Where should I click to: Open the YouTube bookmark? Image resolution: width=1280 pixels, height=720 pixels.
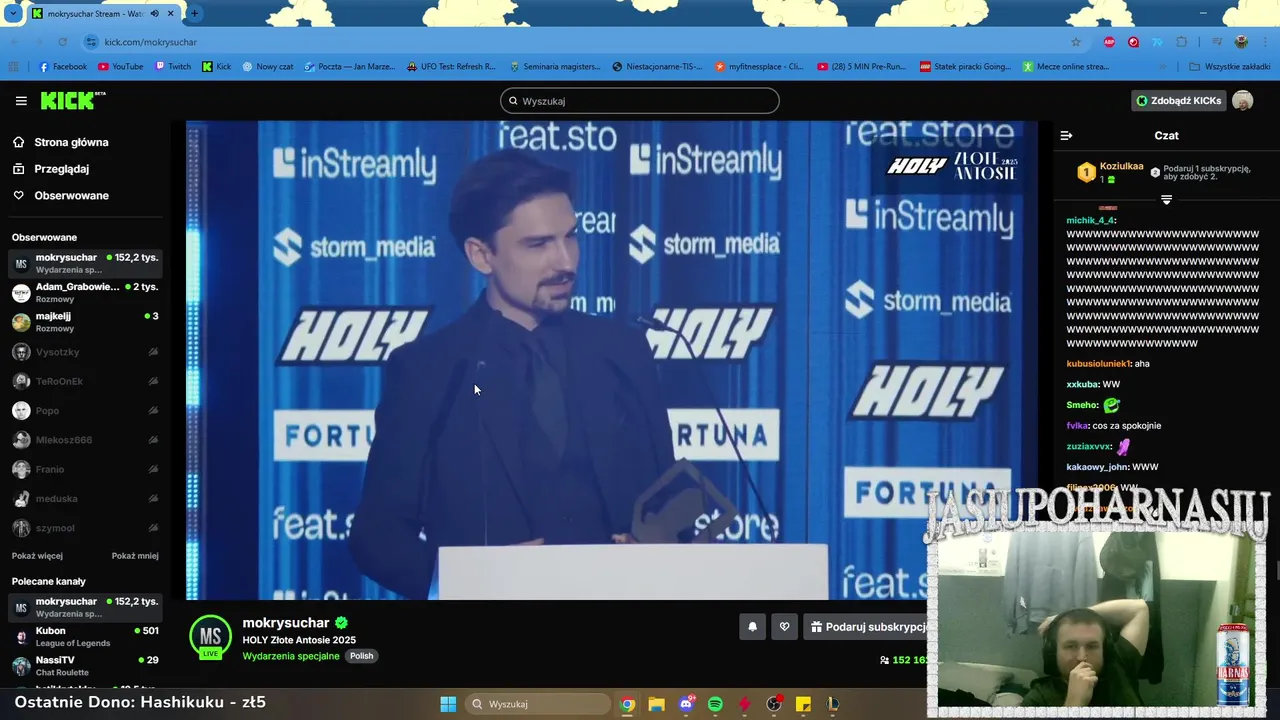pyautogui.click(x=120, y=67)
